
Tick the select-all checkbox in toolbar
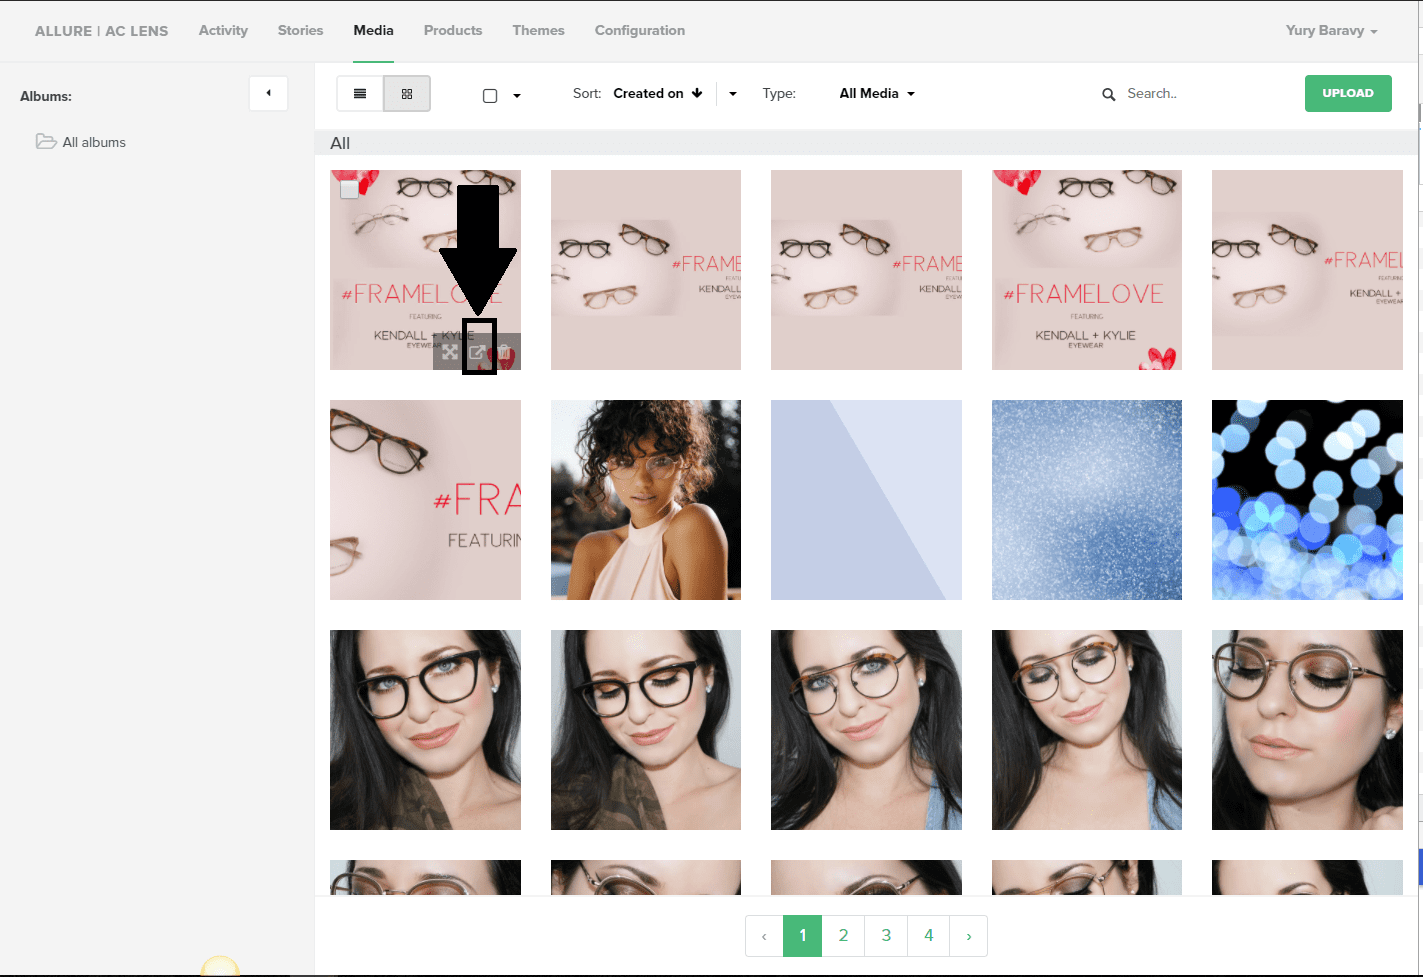(490, 96)
